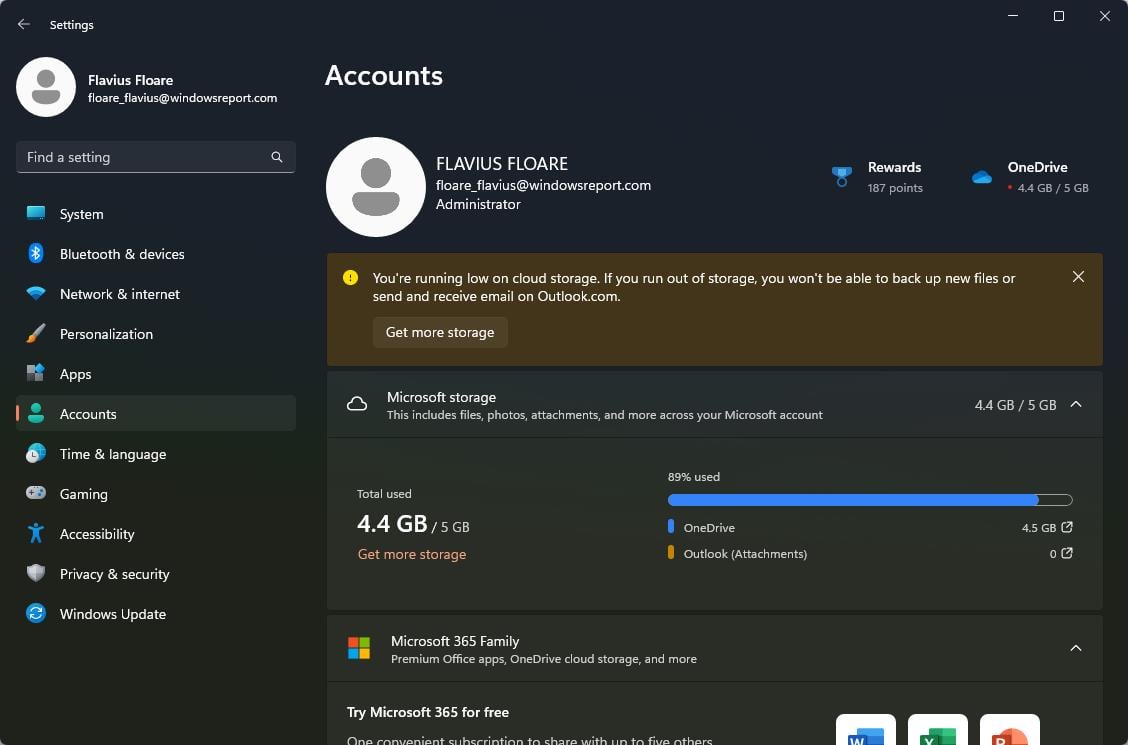
Task: Click the Time & language clock icon
Action: 36,454
